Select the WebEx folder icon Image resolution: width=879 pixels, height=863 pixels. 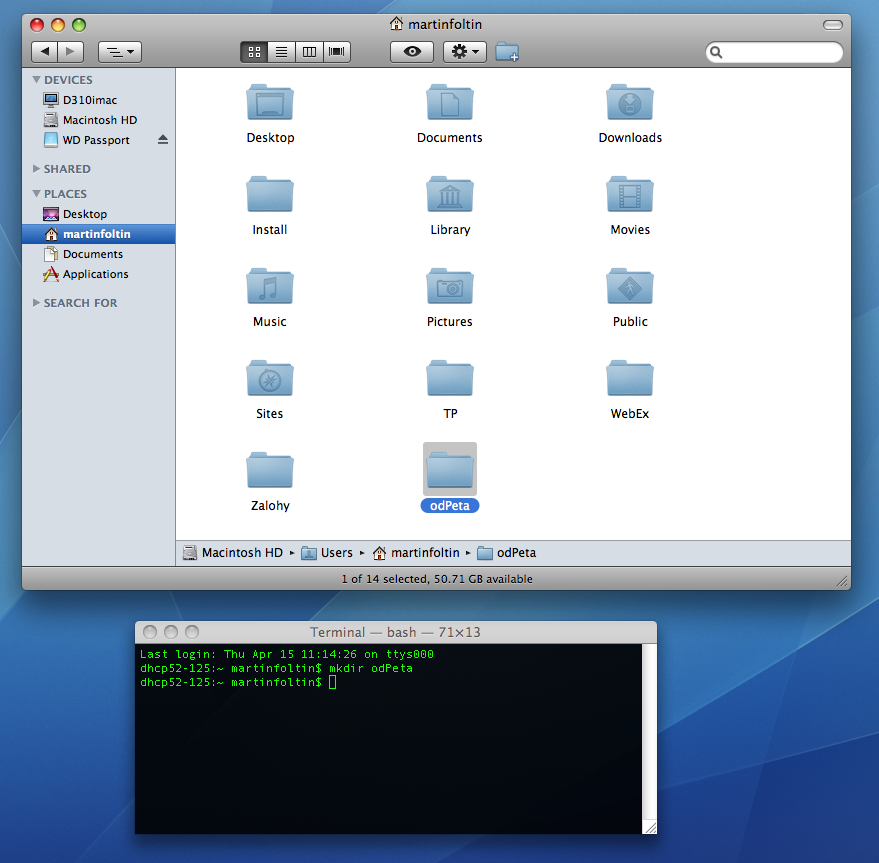[x=630, y=379]
